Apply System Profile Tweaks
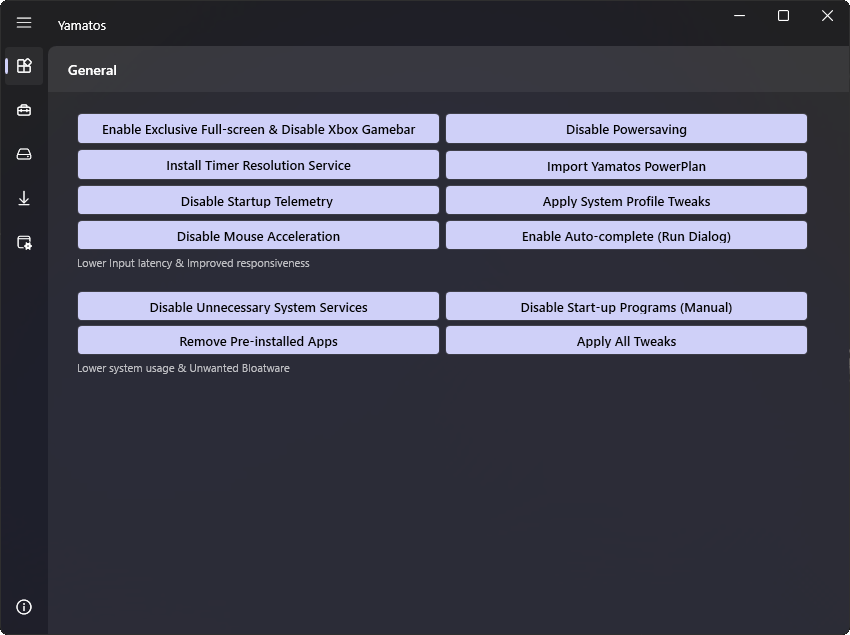The width and height of the screenshot is (850, 635). click(x=626, y=201)
